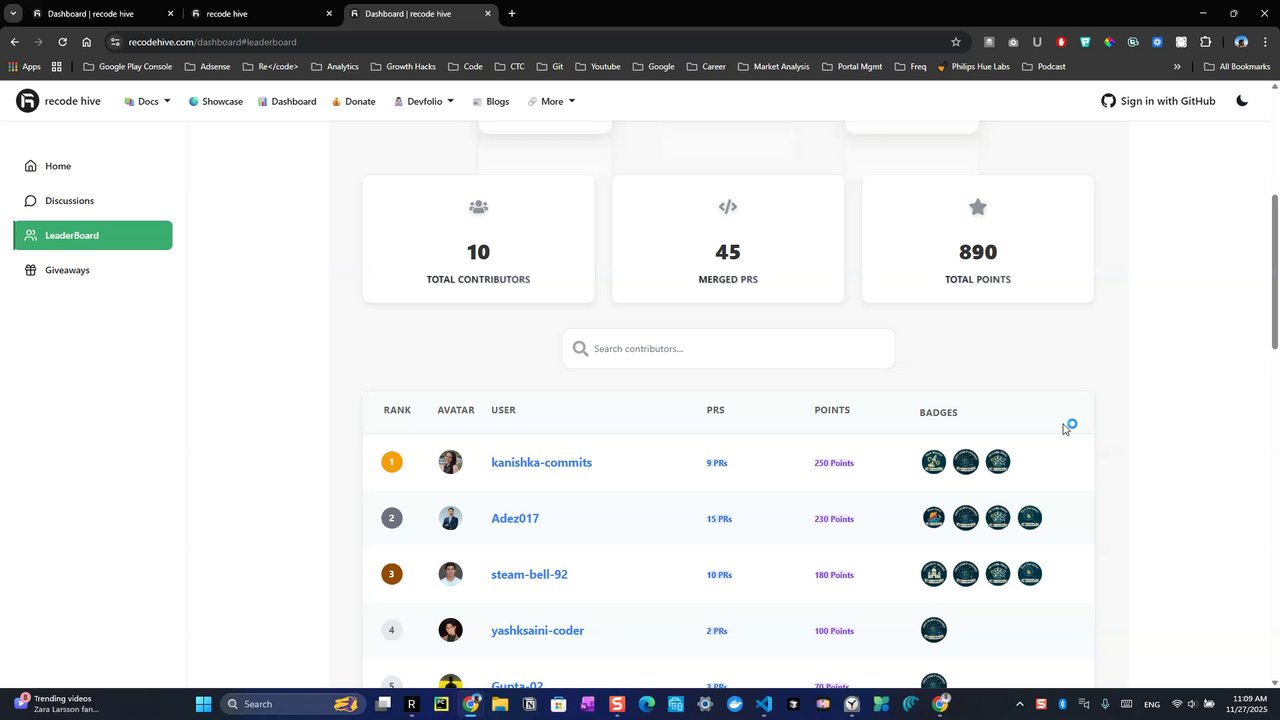Click the camera extension icon in toolbar
This screenshot has height=720, width=1280.
click(1013, 42)
